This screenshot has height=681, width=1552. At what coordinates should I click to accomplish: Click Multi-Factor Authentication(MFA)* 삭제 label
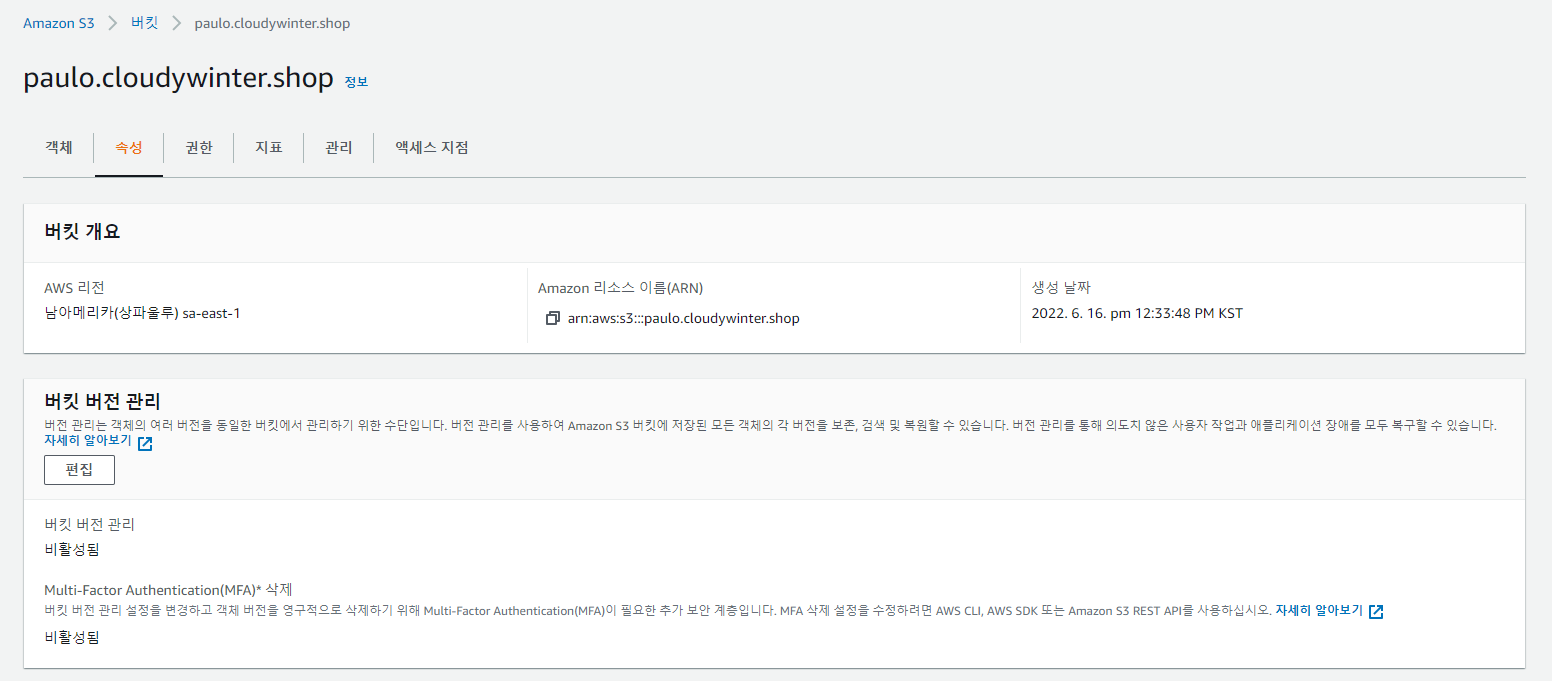click(x=168, y=589)
